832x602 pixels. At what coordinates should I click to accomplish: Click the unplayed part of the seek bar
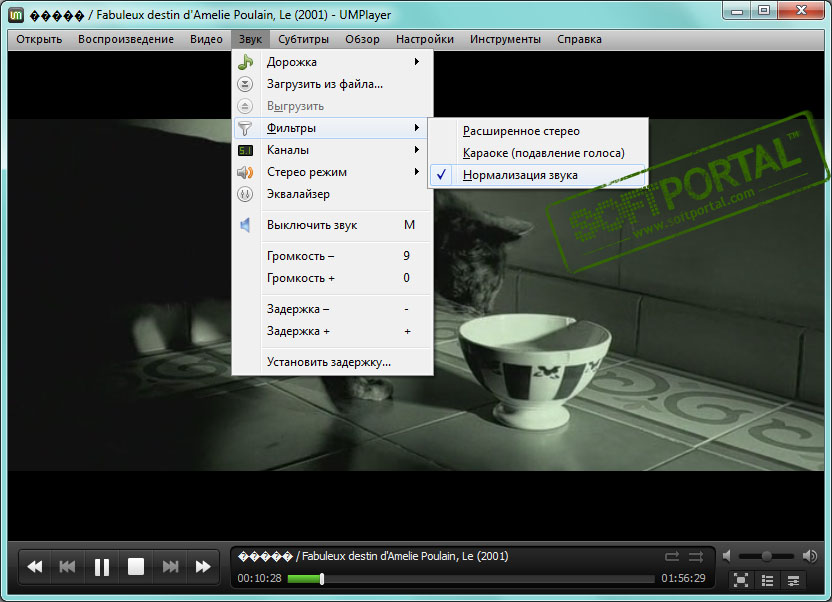(488, 579)
